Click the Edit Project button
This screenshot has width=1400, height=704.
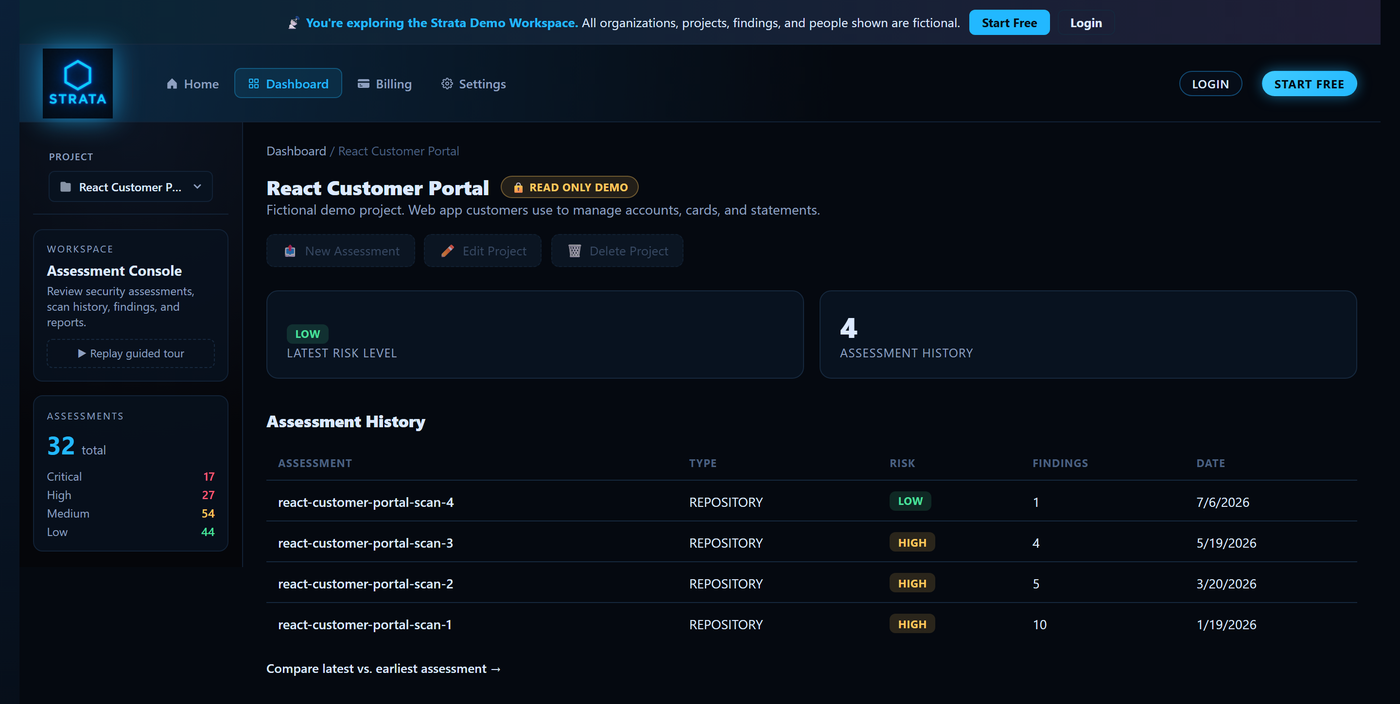click(x=483, y=251)
